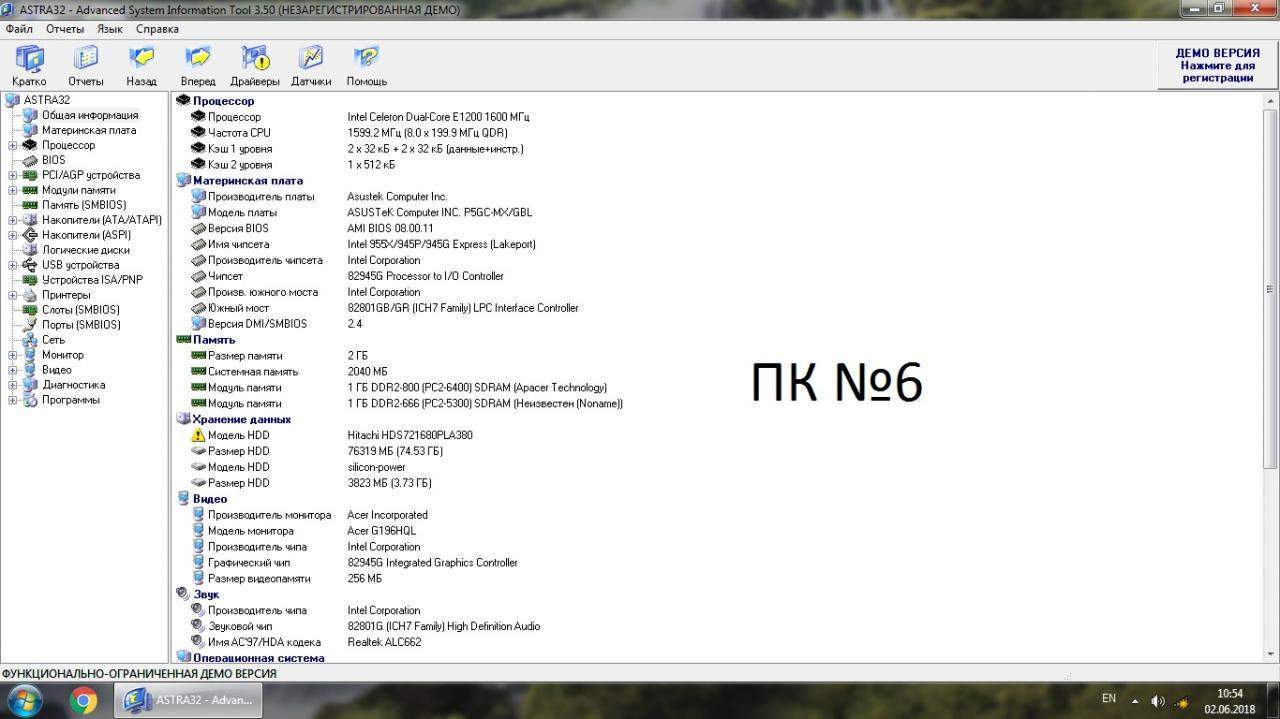Click the warning icon beside Модель HDD

[x=198, y=435]
